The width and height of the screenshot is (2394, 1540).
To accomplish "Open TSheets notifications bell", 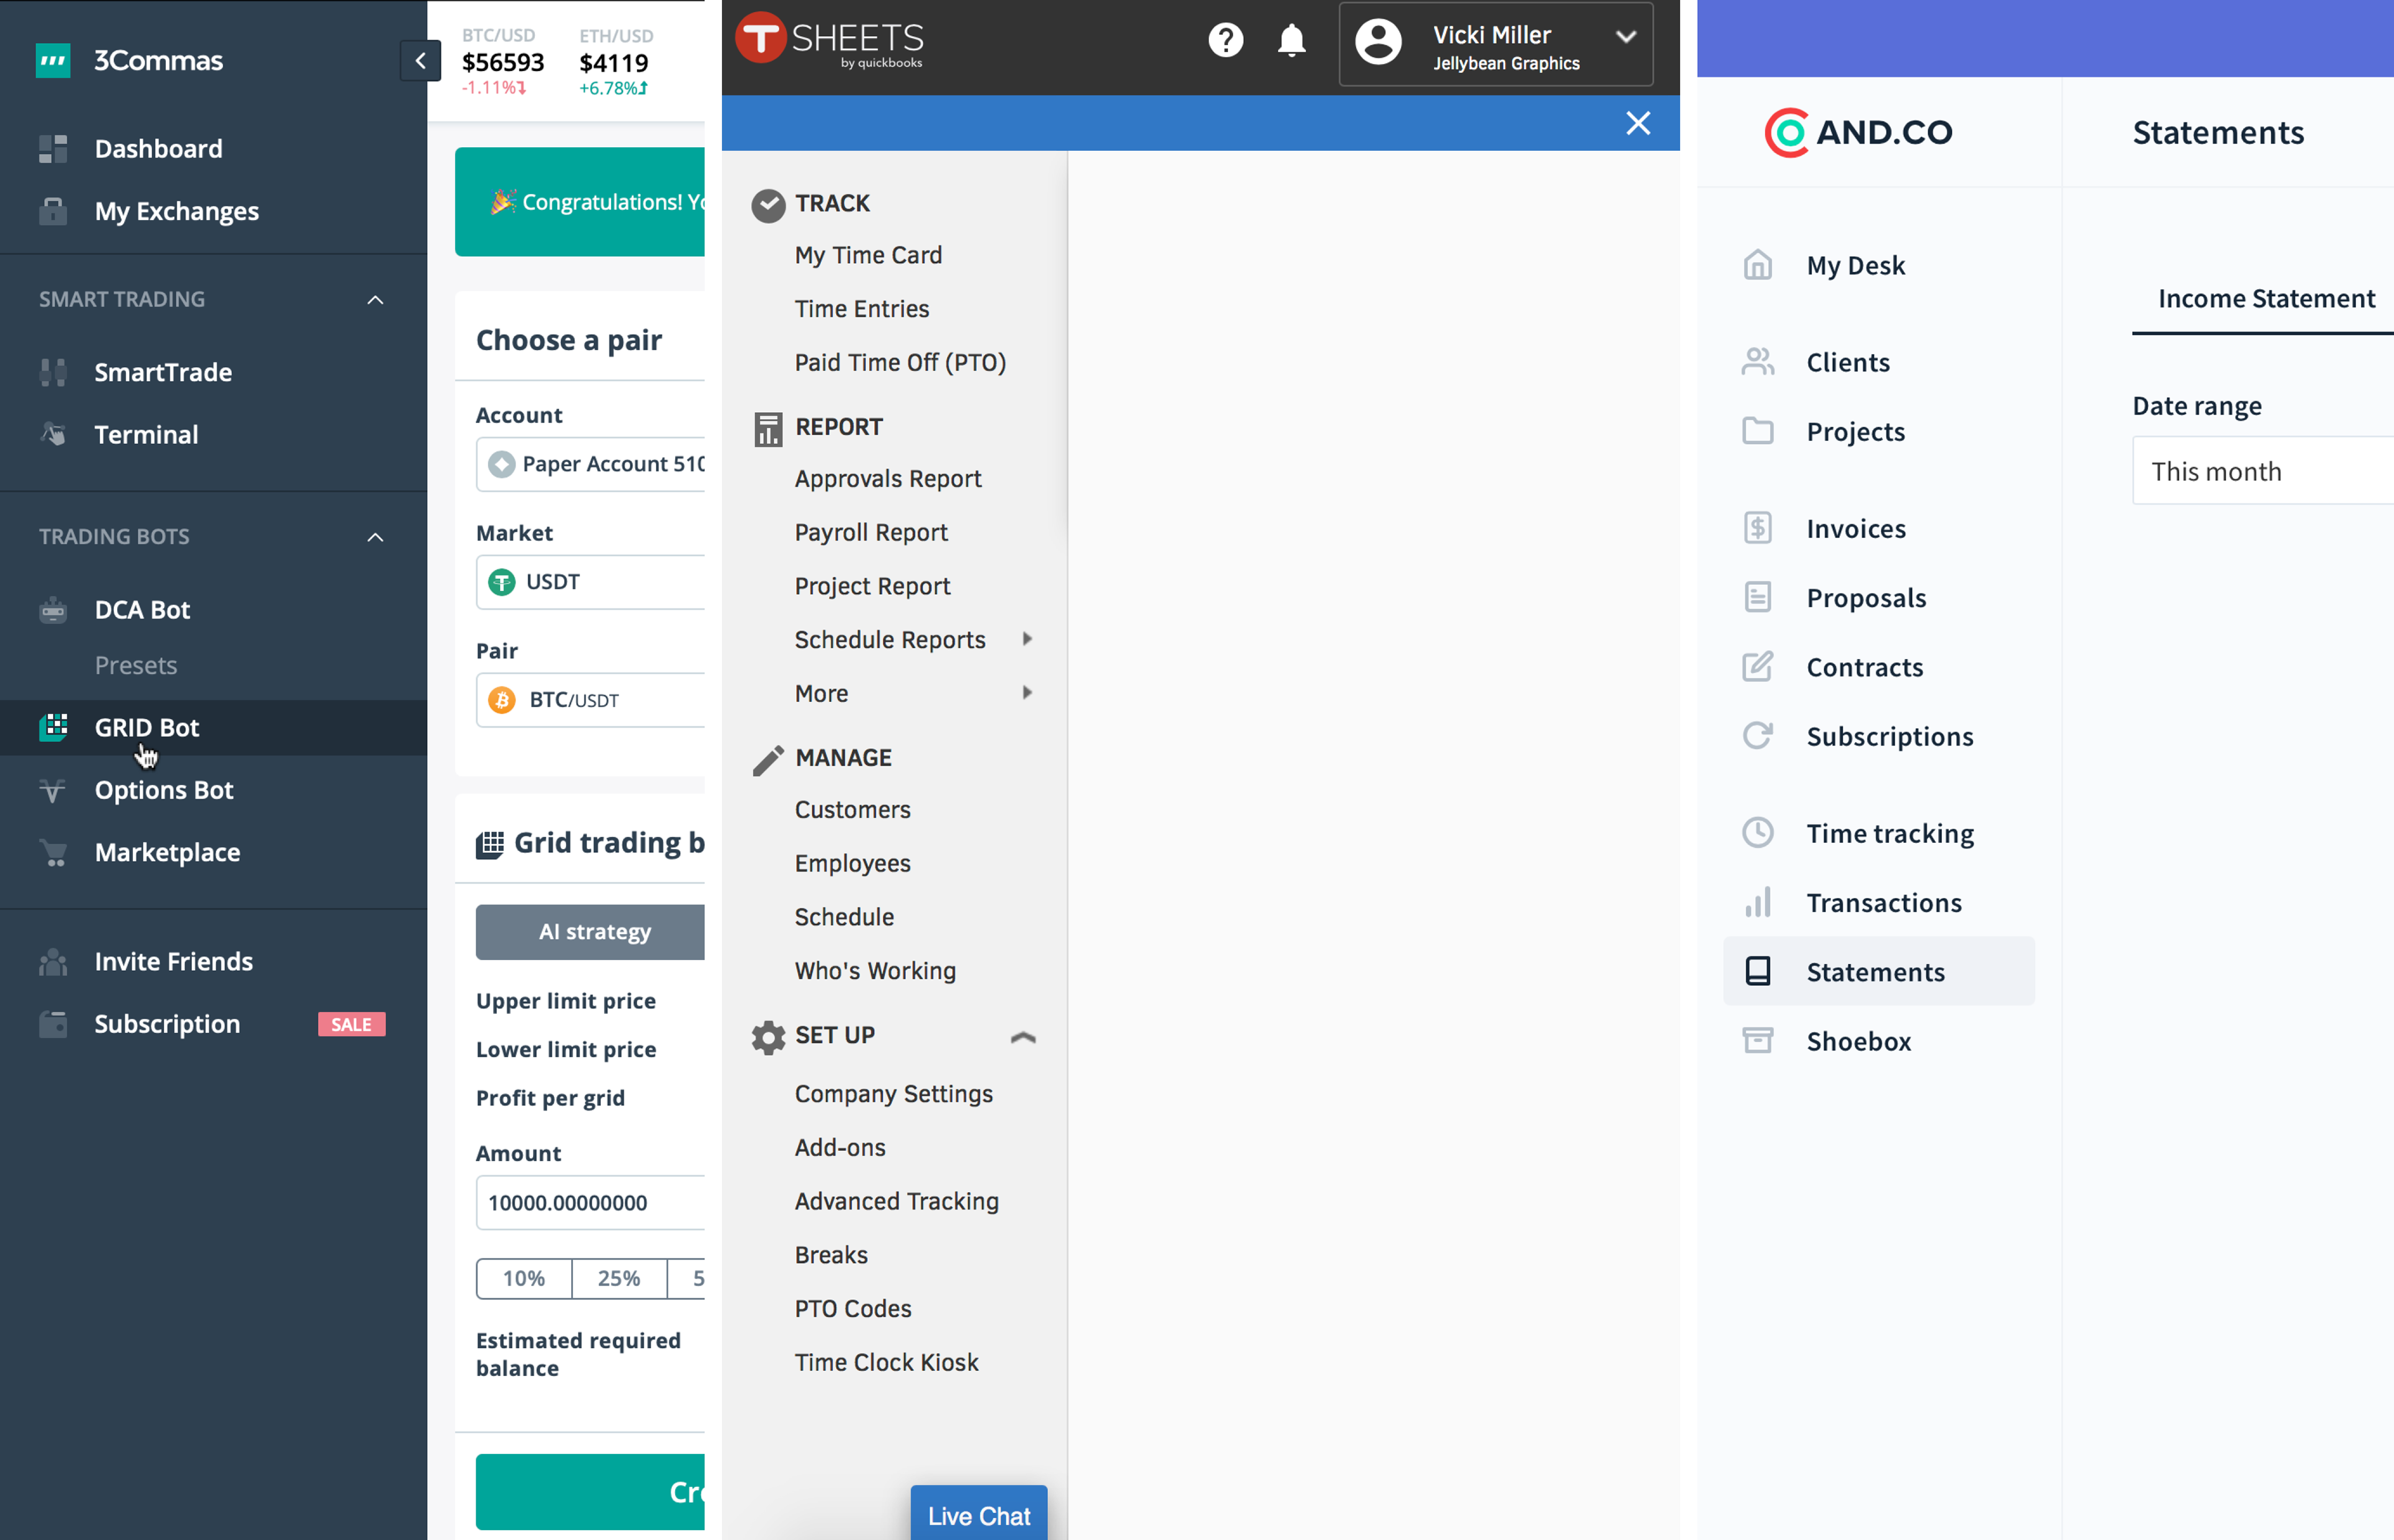I will click(1291, 40).
